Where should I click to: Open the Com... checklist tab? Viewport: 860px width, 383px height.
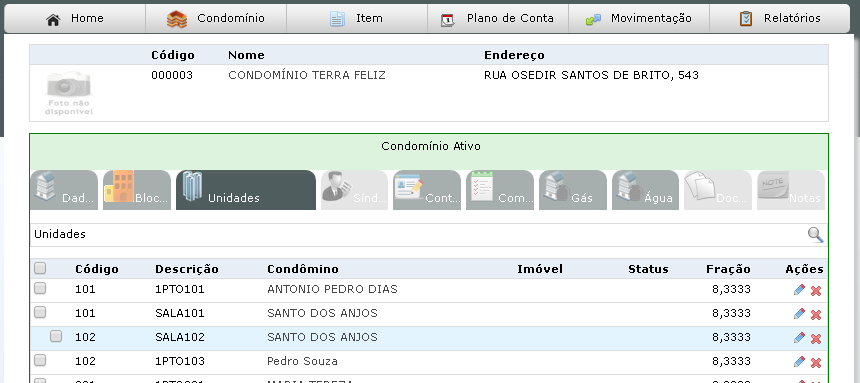pyautogui.click(x=500, y=190)
